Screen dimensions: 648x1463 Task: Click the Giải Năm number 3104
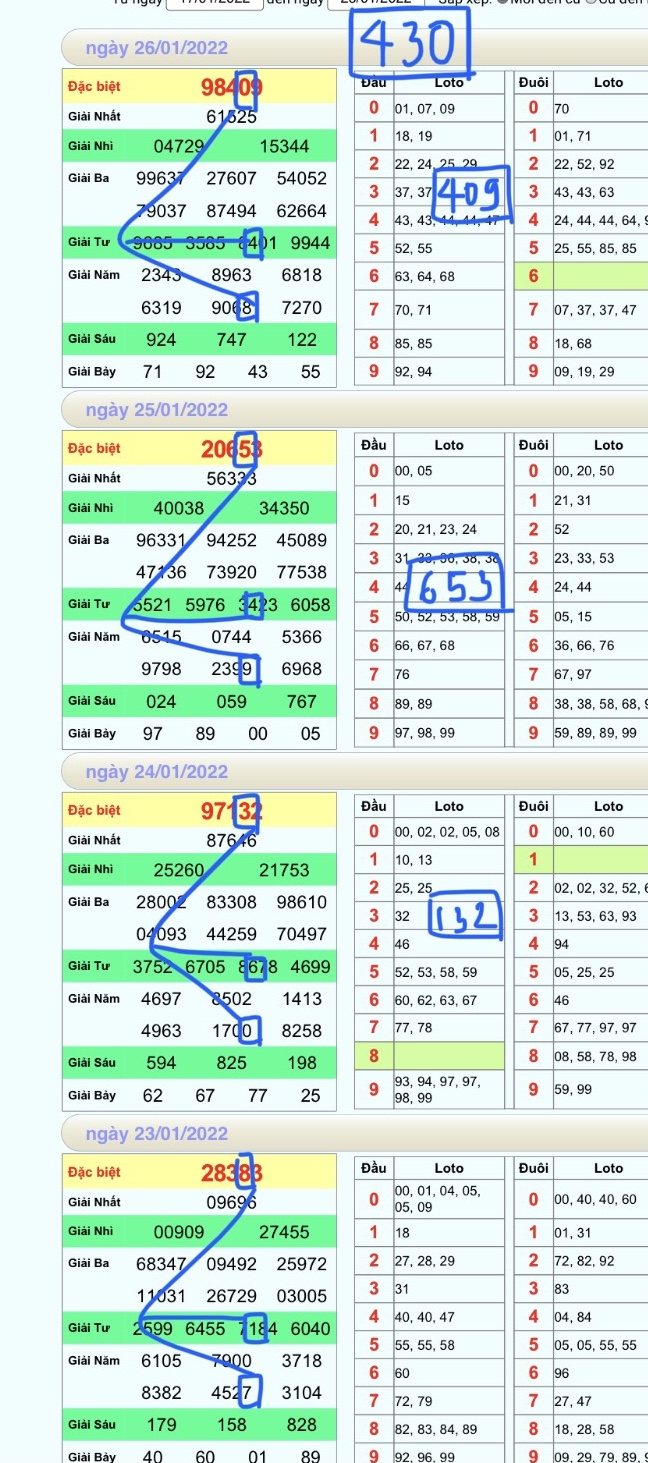301,1392
